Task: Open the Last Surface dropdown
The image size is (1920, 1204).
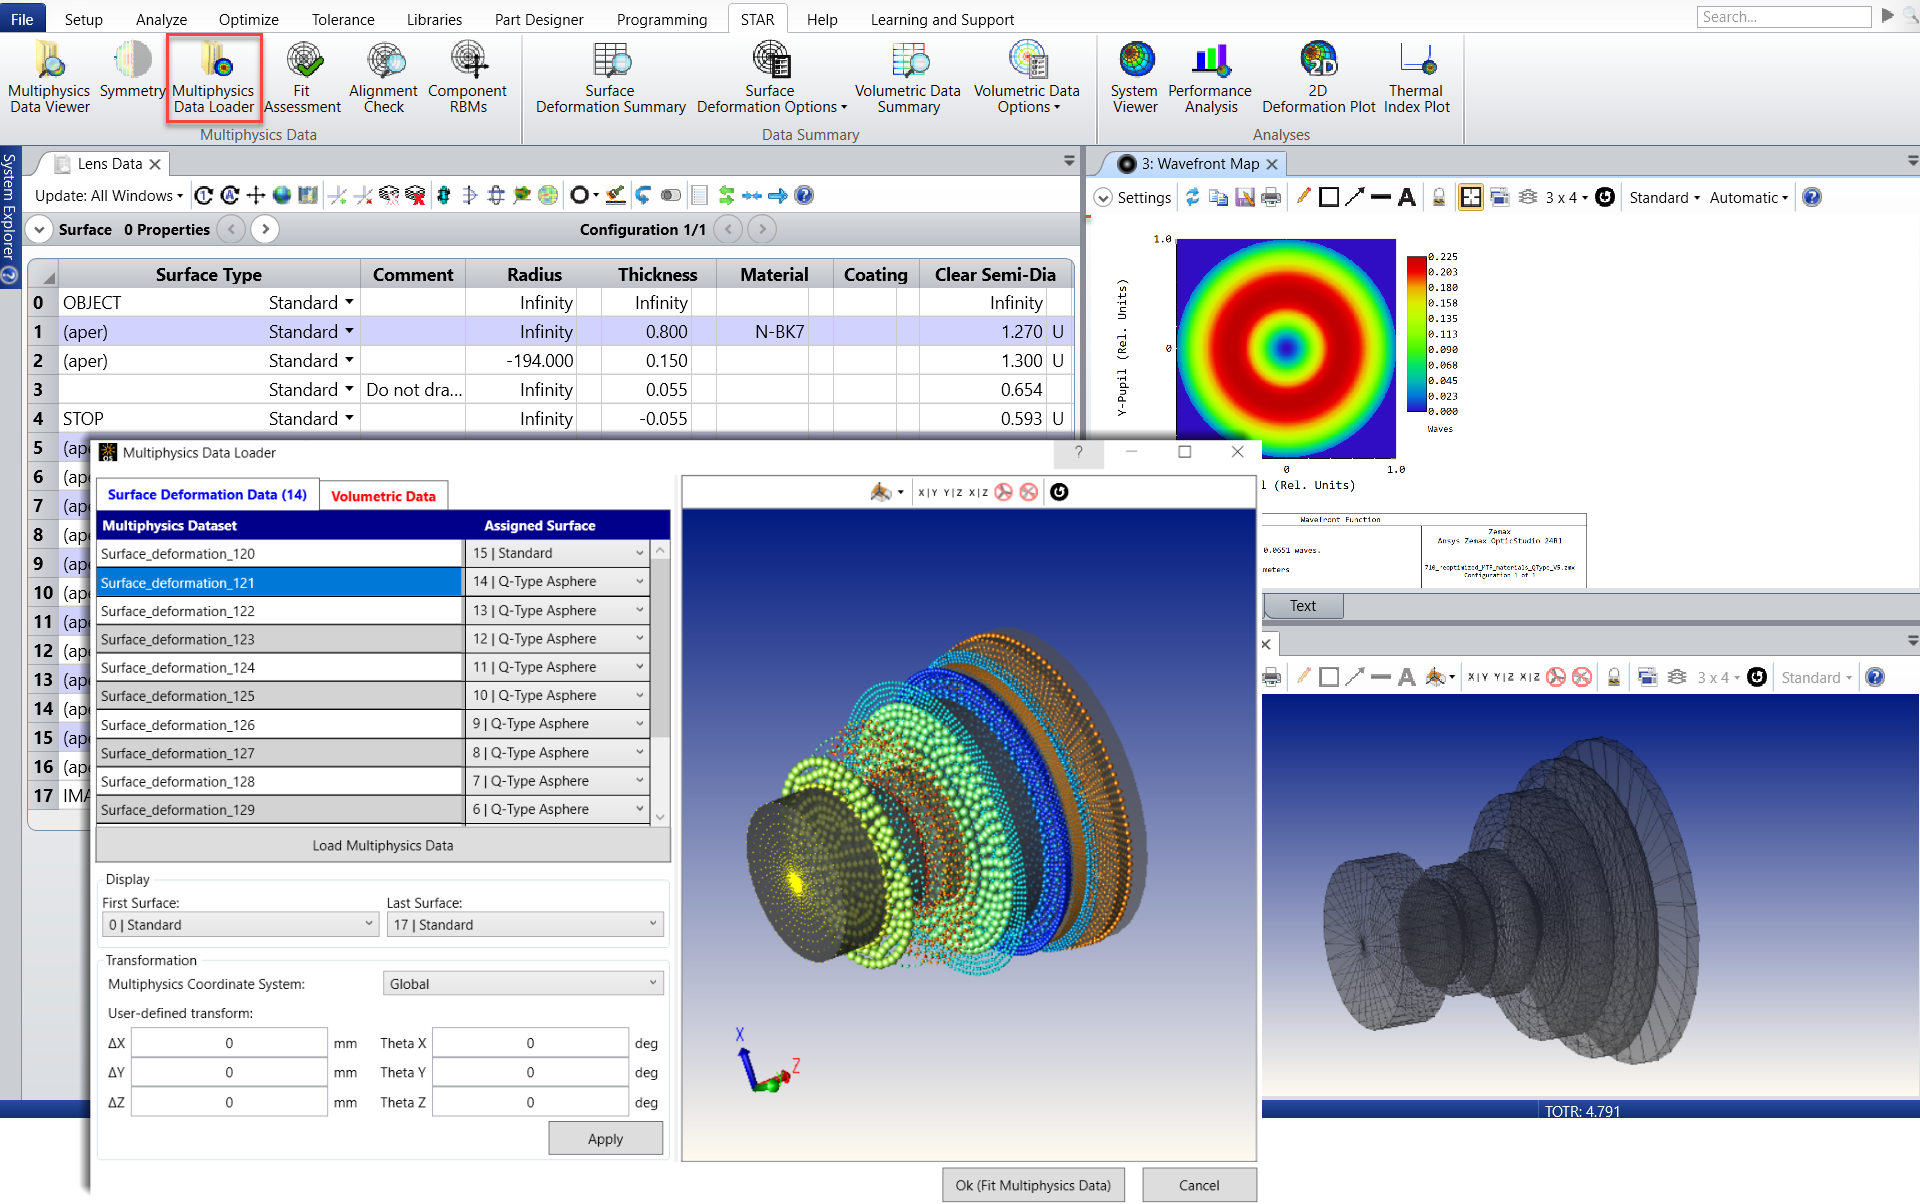Action: coord(525,924)
